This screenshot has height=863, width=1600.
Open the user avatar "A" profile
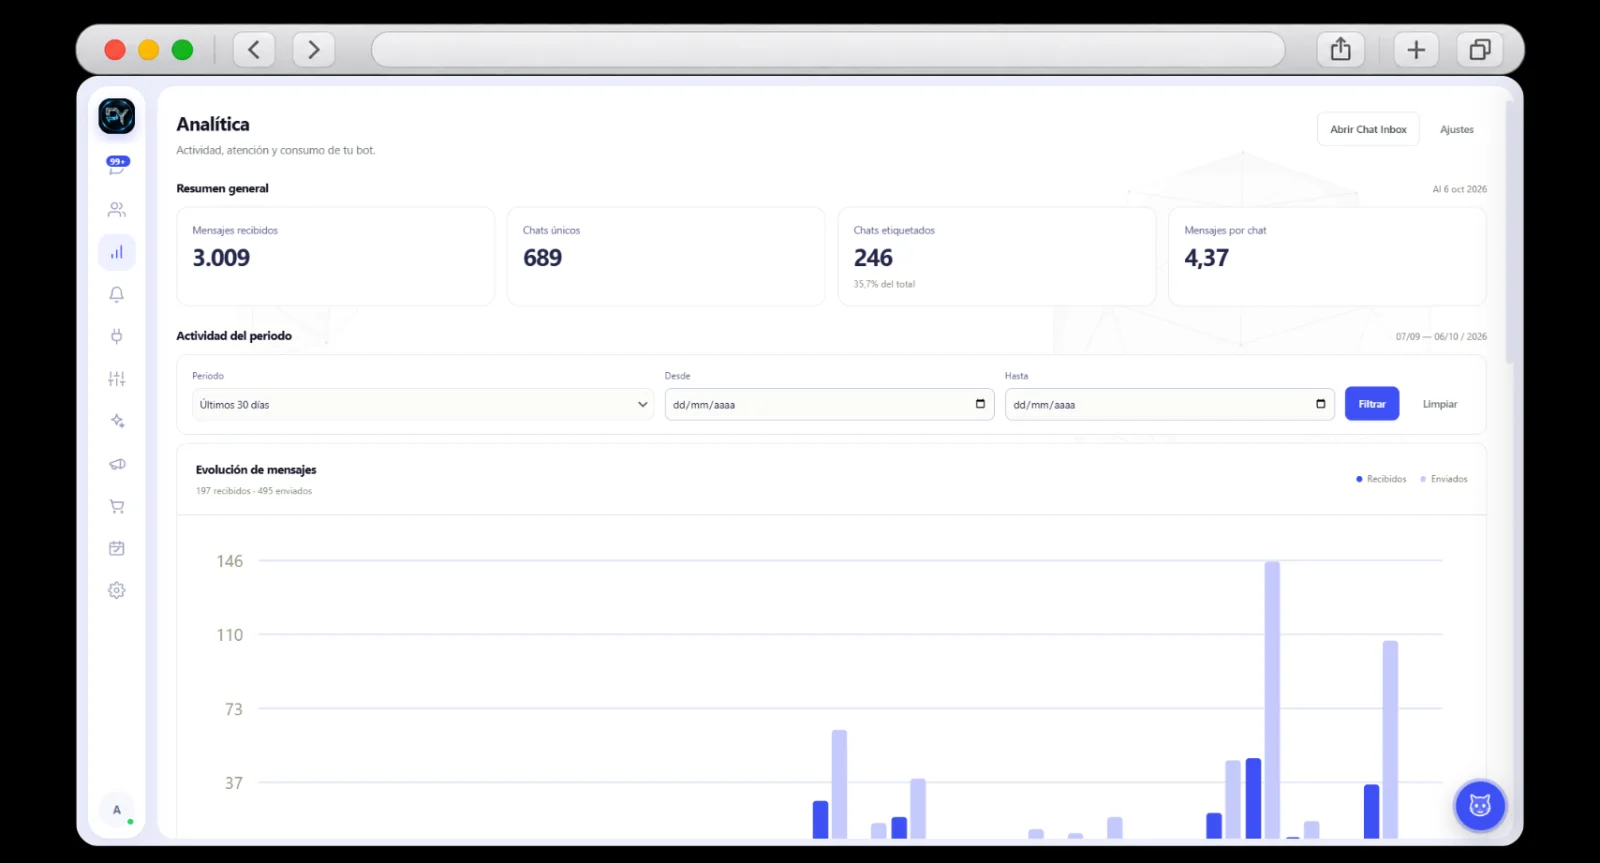[x=117, y=810]
